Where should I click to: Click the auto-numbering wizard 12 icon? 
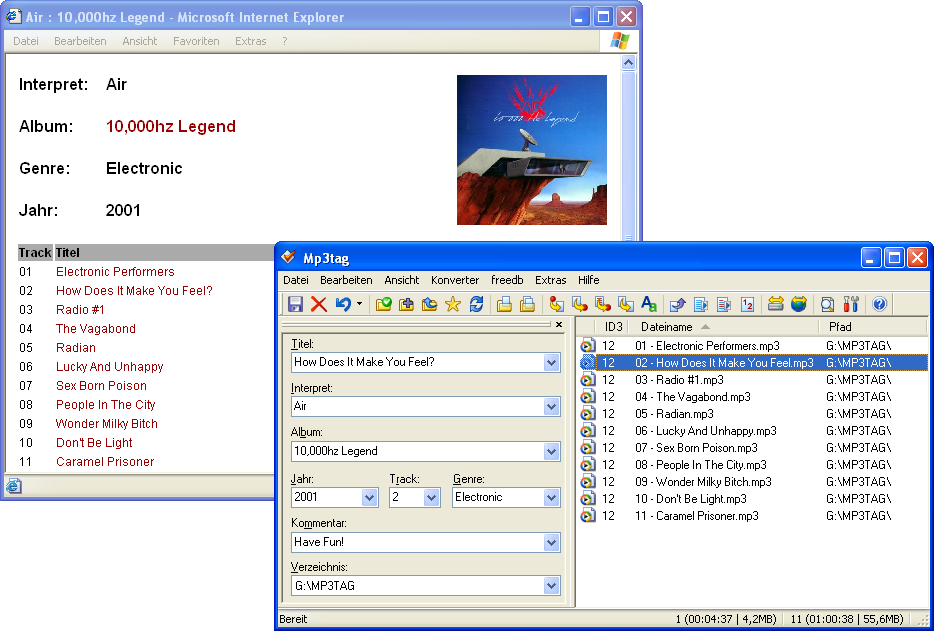coord(748,304)
